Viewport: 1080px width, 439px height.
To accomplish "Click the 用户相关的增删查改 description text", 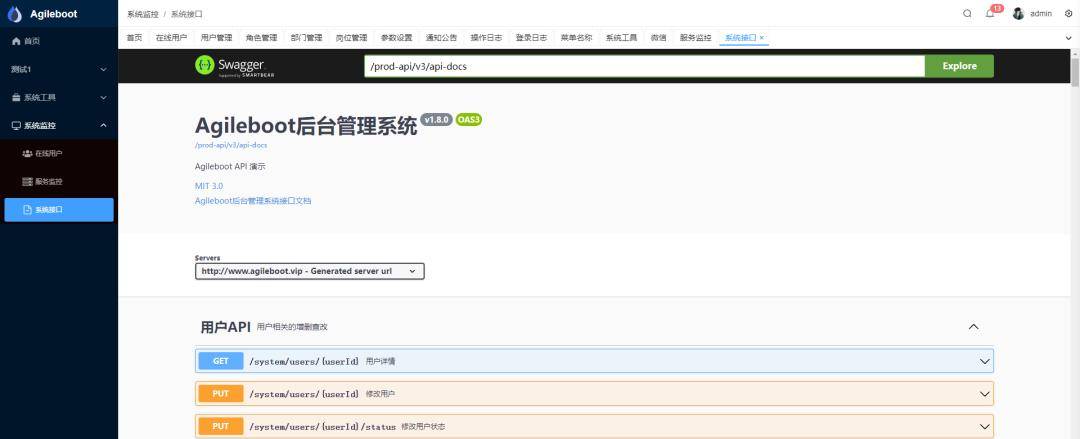I will click(x=292, y=327).
